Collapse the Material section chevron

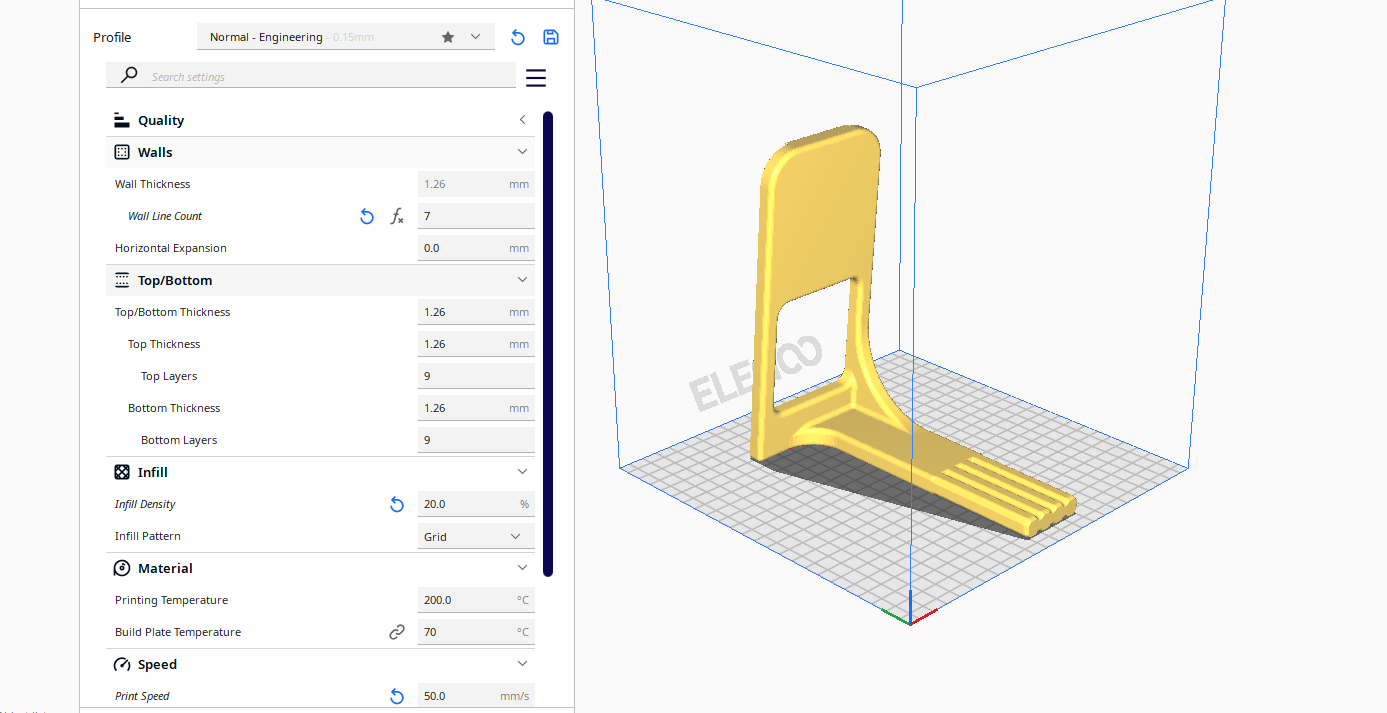(522, 568)
